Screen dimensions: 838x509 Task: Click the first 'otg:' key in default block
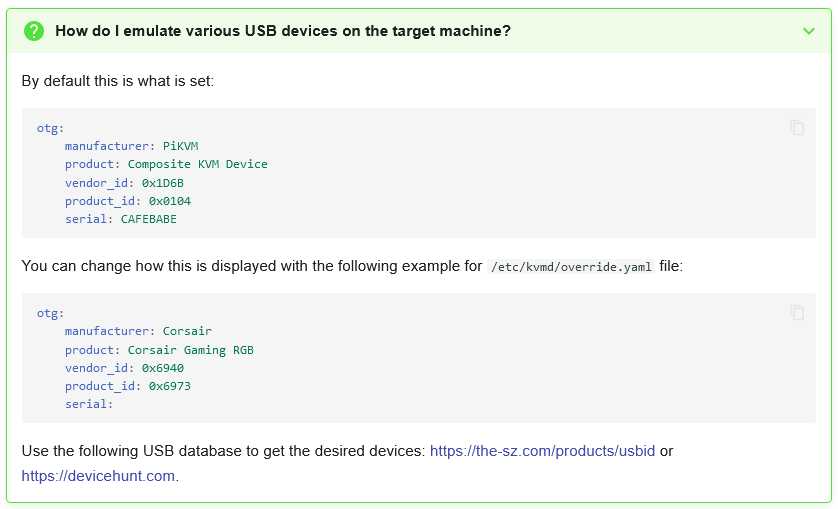(50, 128)
